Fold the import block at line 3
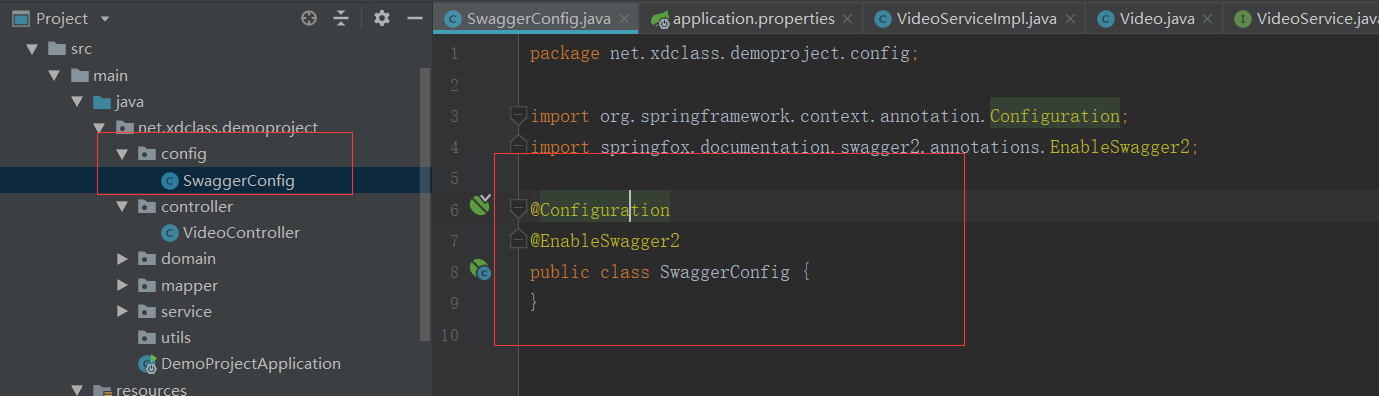The height and width of the screenshot is (396, 1379). [x=517, y=116]
